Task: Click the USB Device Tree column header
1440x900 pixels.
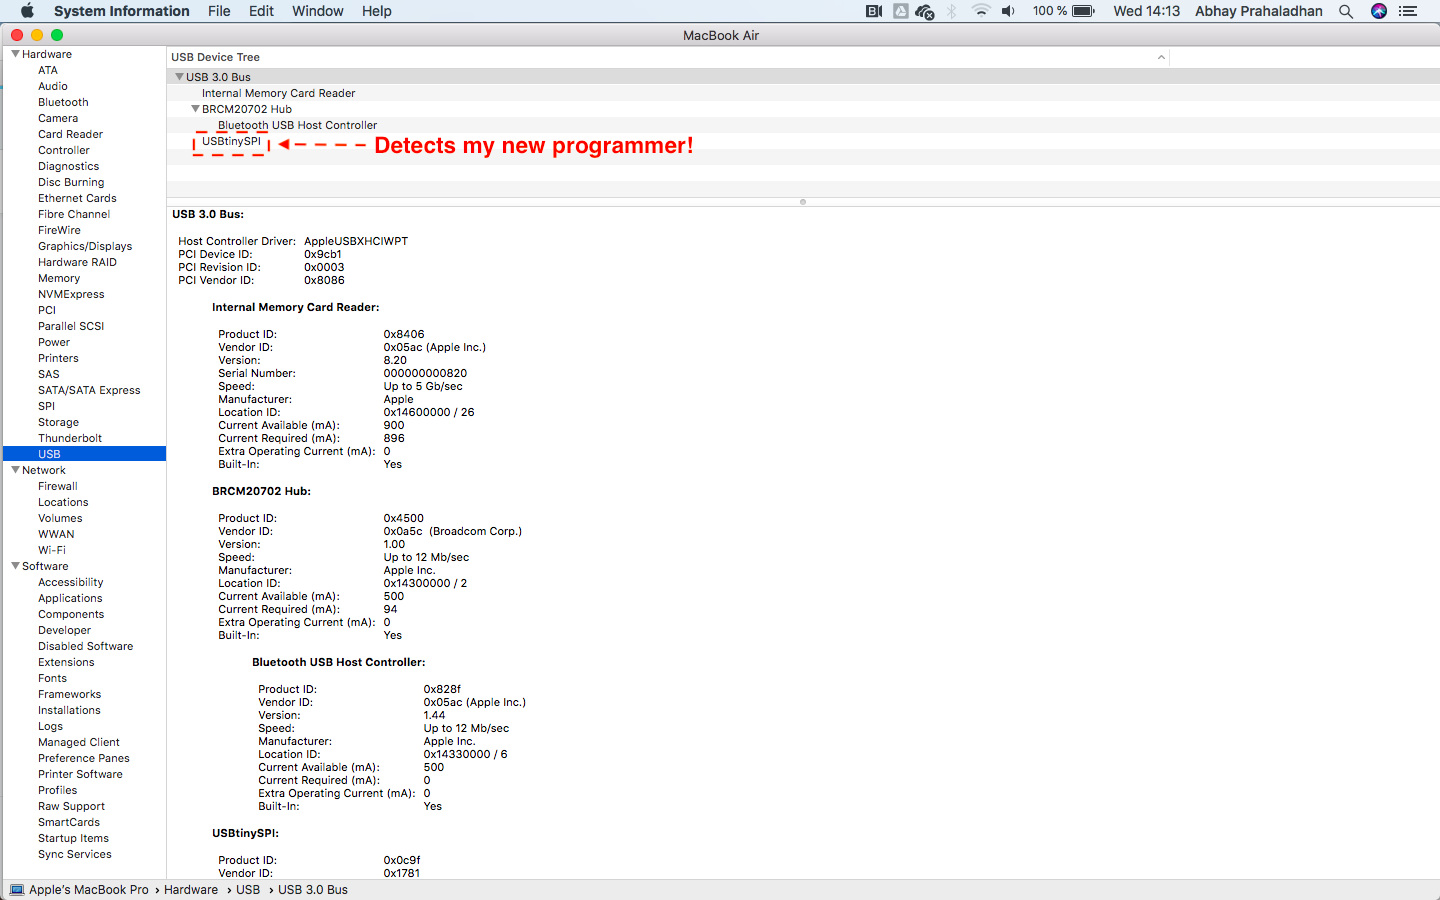Action: (x=668, y=57)
